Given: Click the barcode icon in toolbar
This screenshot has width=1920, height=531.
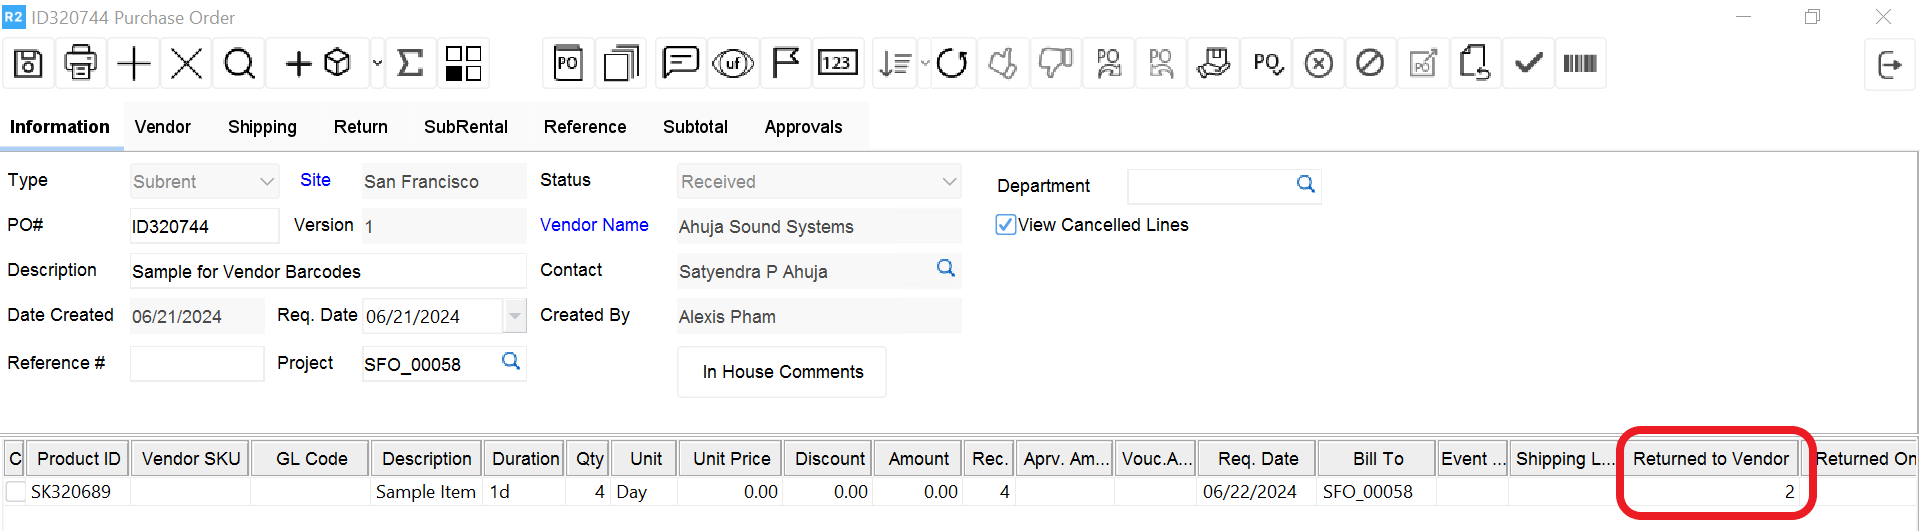Looking at the screenshot, I should click(x=1579, y=64).
